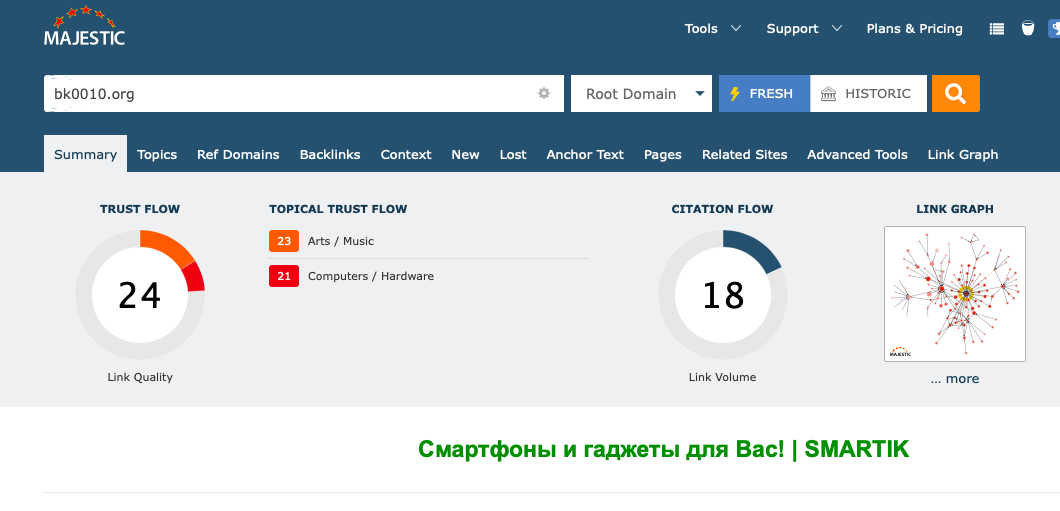Open Plans & Pricing page
Image resolution: width=1060 pixels, height=511 pixels.
915,28
